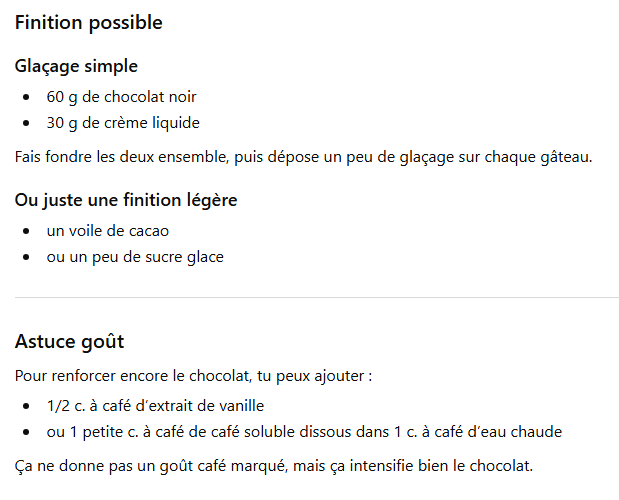Click the bullet point before "1/2 c. à café"
Screen dimensions: 619x500
[26, 407]
